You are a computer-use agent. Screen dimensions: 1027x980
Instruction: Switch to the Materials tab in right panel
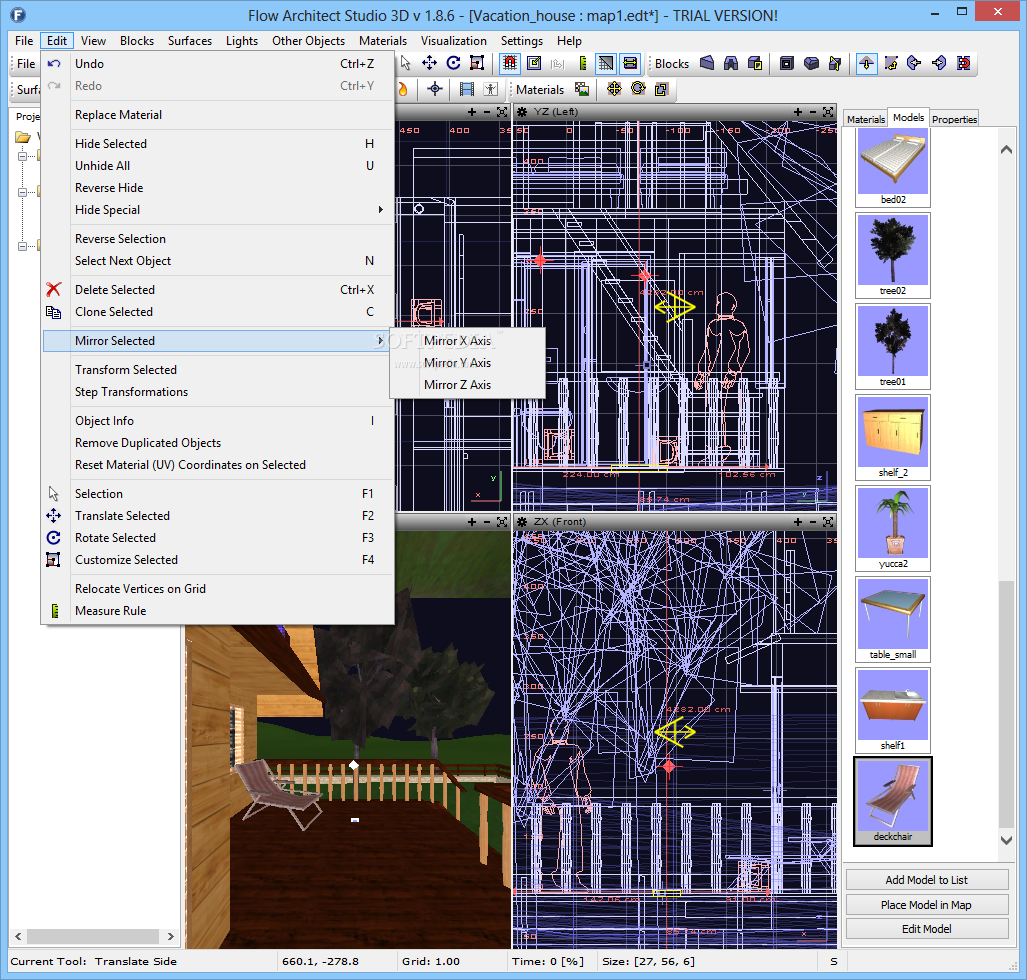click(865, 119)
